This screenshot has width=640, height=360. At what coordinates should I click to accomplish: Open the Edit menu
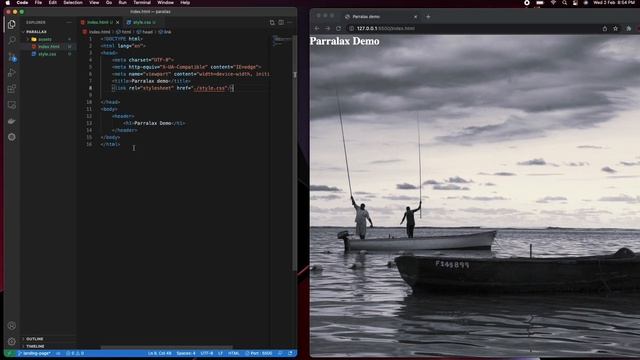pos(53,3)
